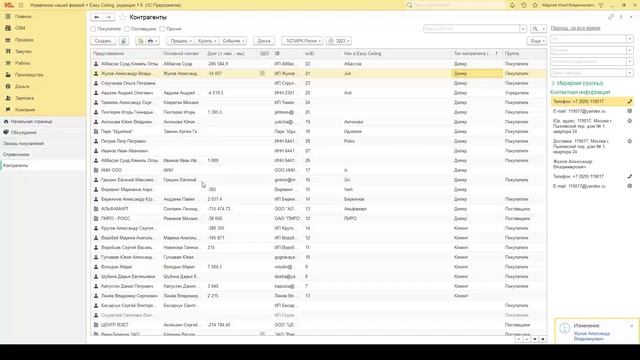Toggle the Прочие filter checkbox
Viewport: 640px width, 360px height.
pyautogui.click(x=162, y=29)
